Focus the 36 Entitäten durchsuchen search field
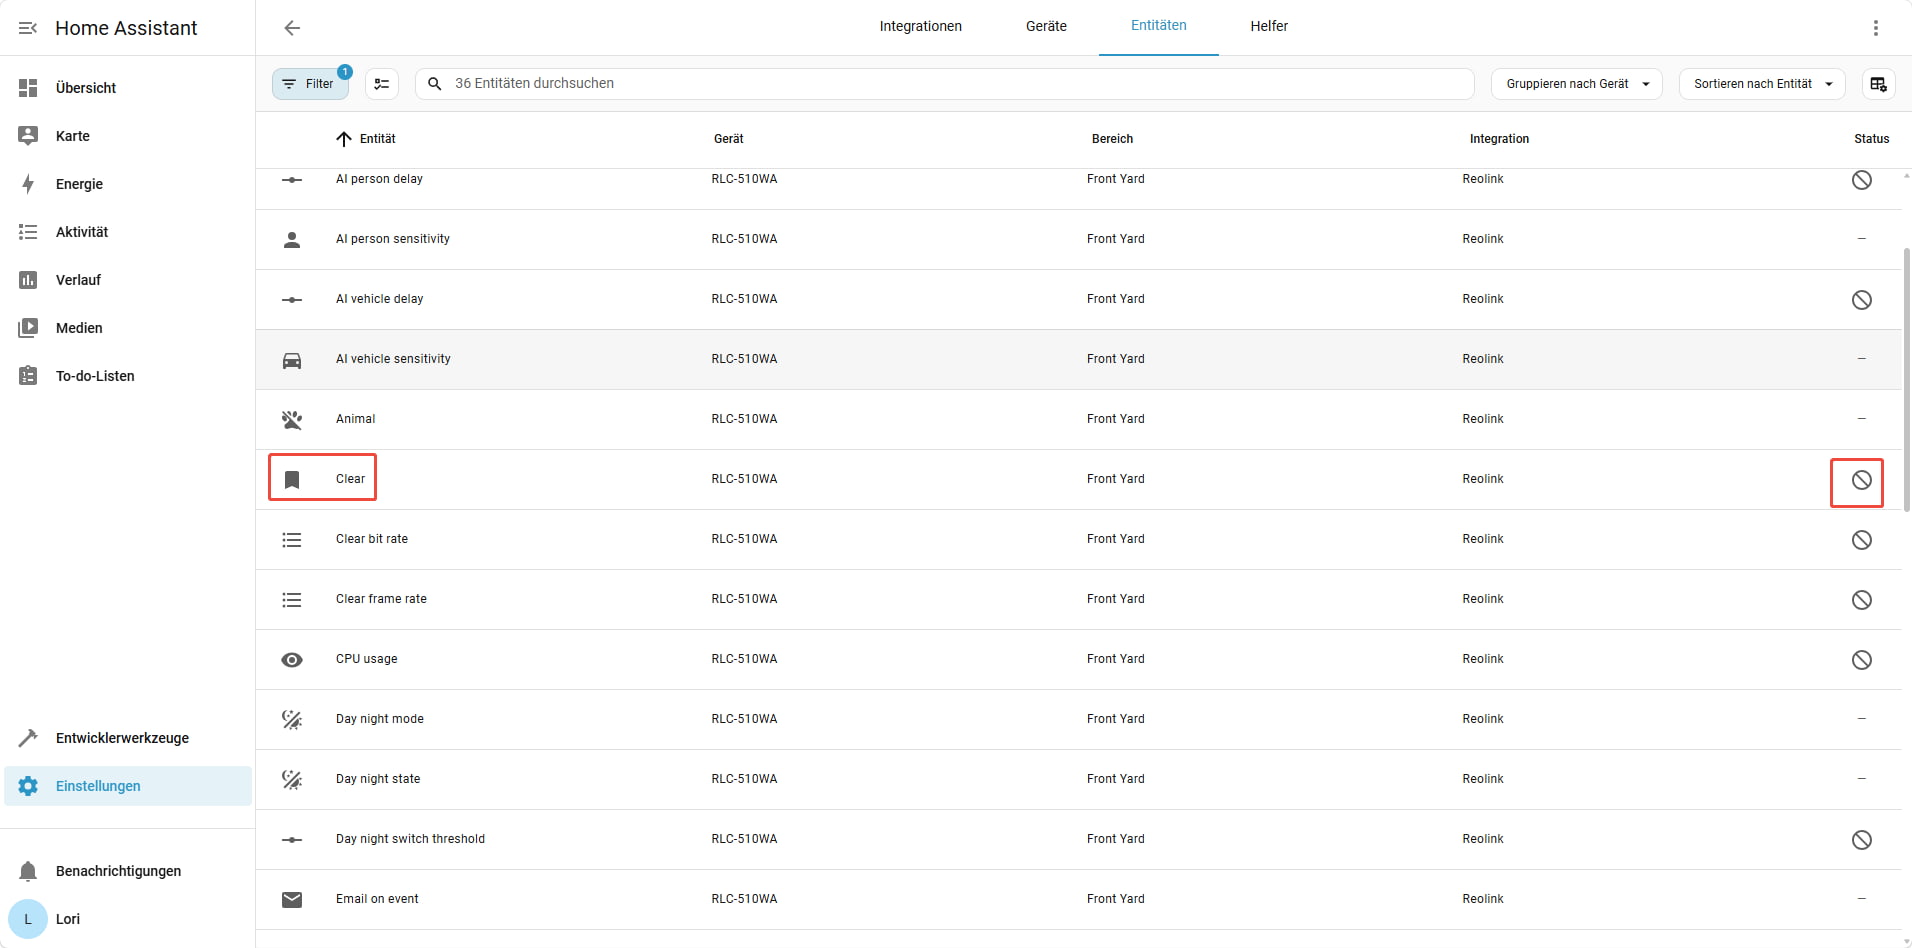Screen dimensions: 1912x948 pos(944,84)
